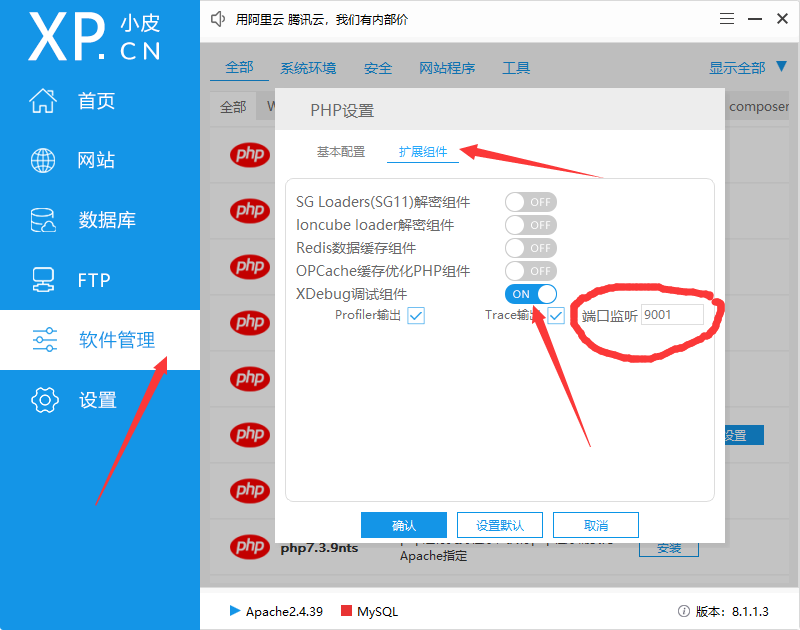Switch to the 基本配置 tab
This screenshot has width=800, height=630.
341,152
